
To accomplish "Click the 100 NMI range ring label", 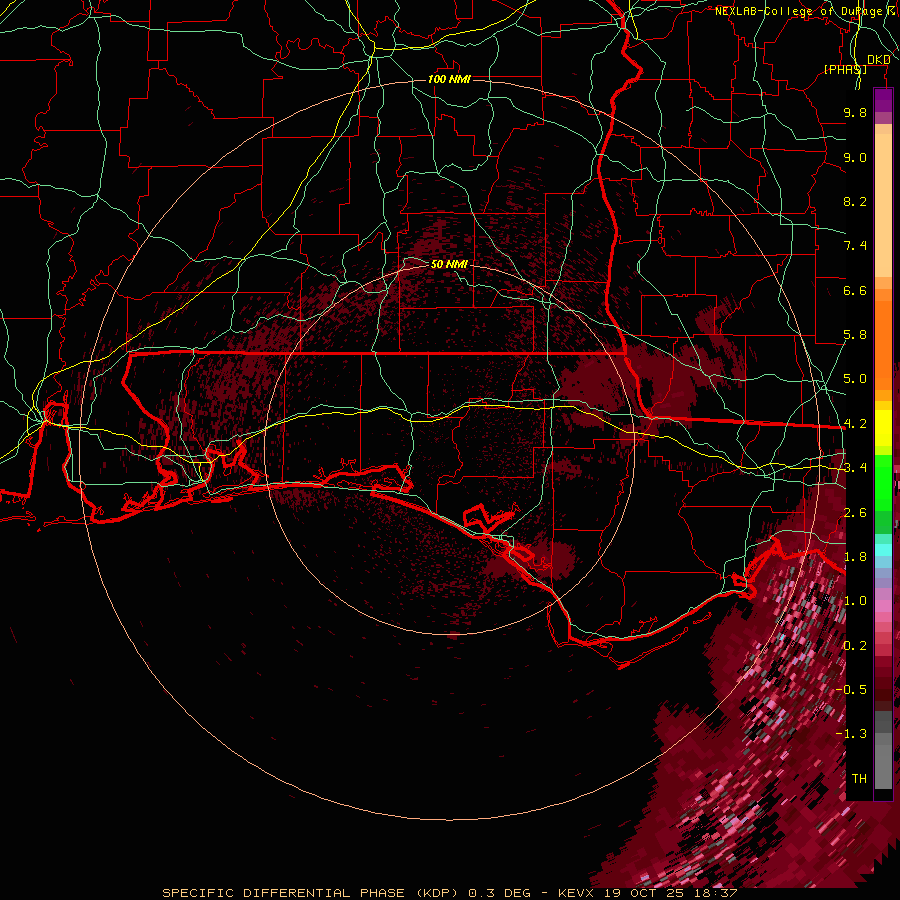I will pyautogui.click(x=449, y=79).
